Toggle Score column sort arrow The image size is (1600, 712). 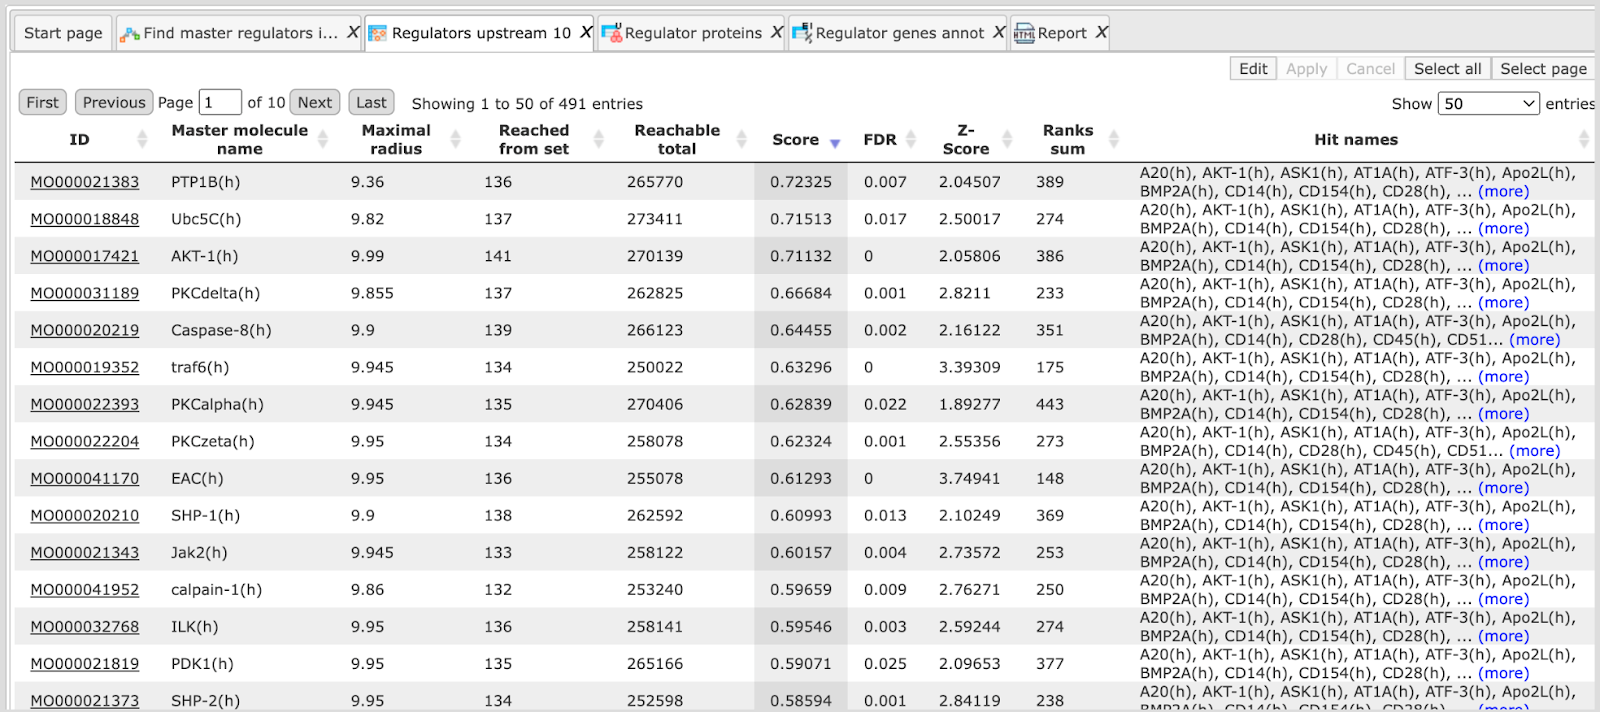(835, 143)
